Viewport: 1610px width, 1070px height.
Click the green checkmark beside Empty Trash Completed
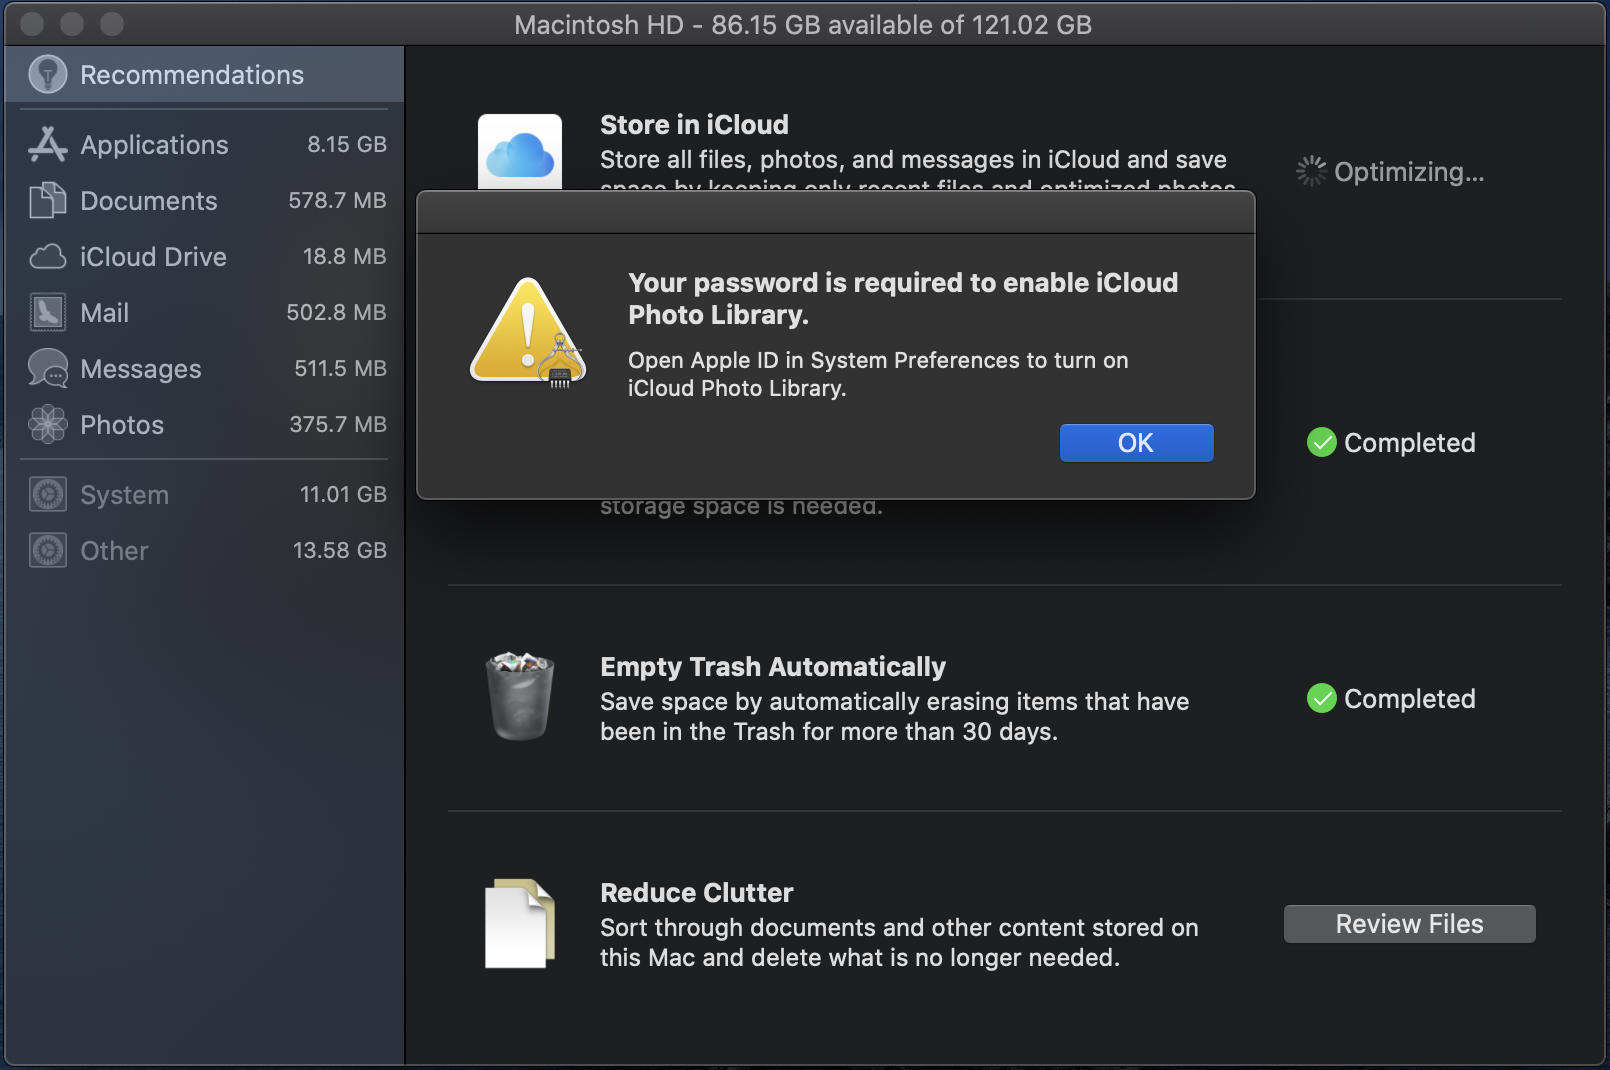tap(1322, 698)
